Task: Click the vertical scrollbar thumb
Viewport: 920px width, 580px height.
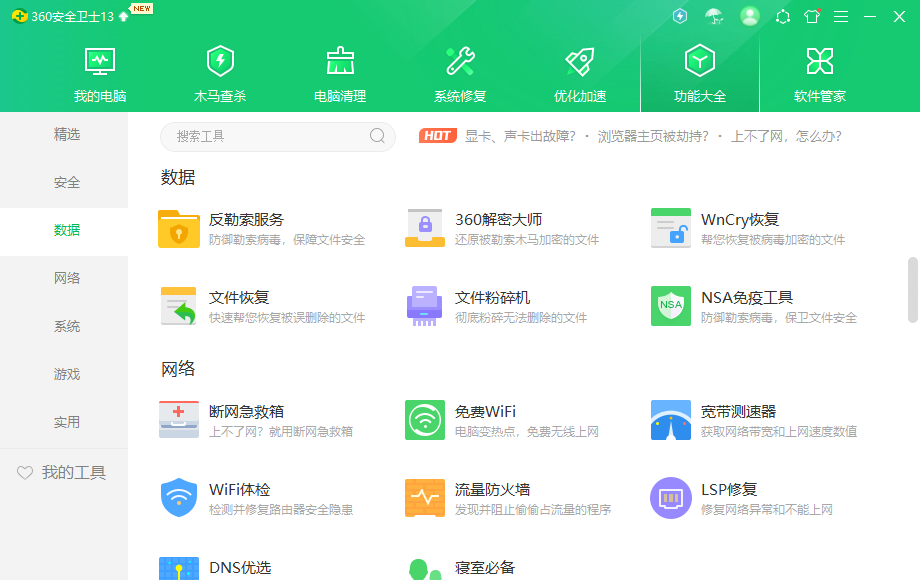Action: (x=912, y=290)
